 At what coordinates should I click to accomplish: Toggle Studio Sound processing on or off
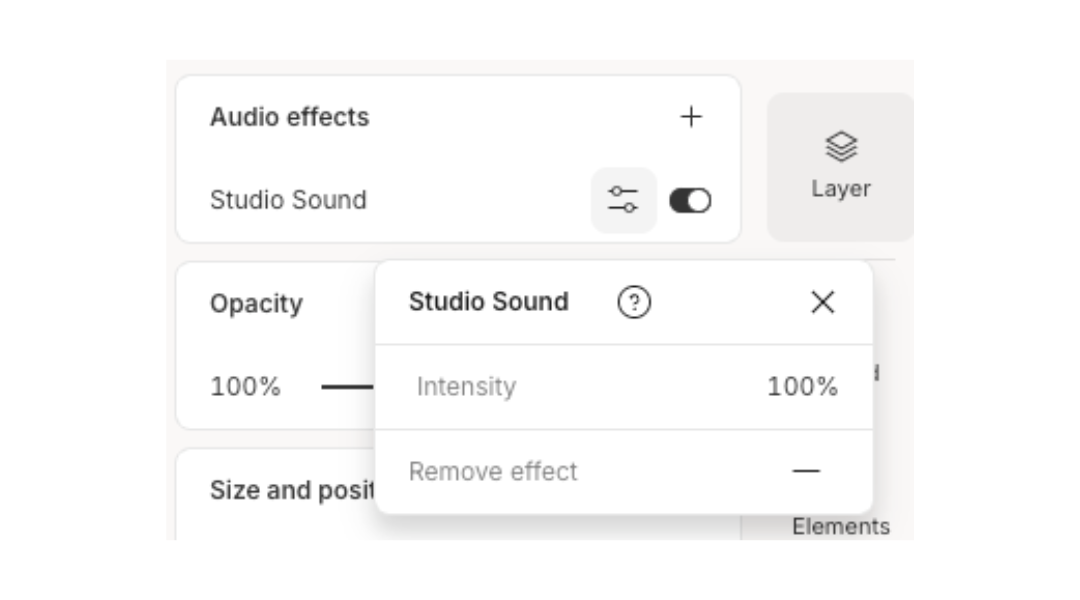point(690,201)
